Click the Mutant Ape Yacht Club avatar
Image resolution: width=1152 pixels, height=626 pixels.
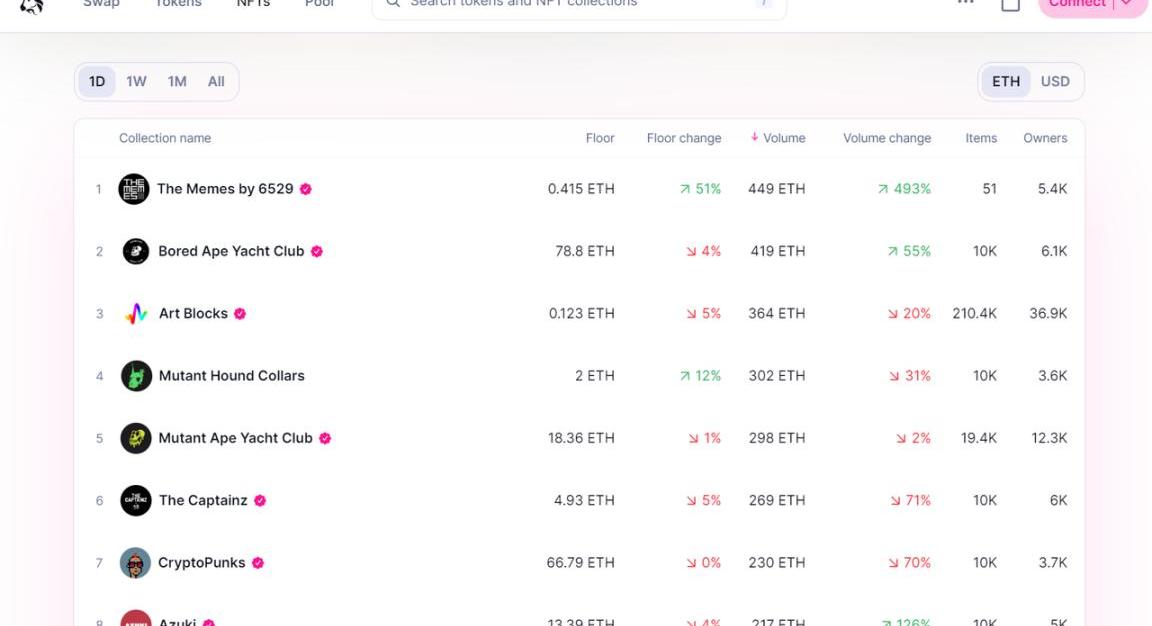point(136,439)
